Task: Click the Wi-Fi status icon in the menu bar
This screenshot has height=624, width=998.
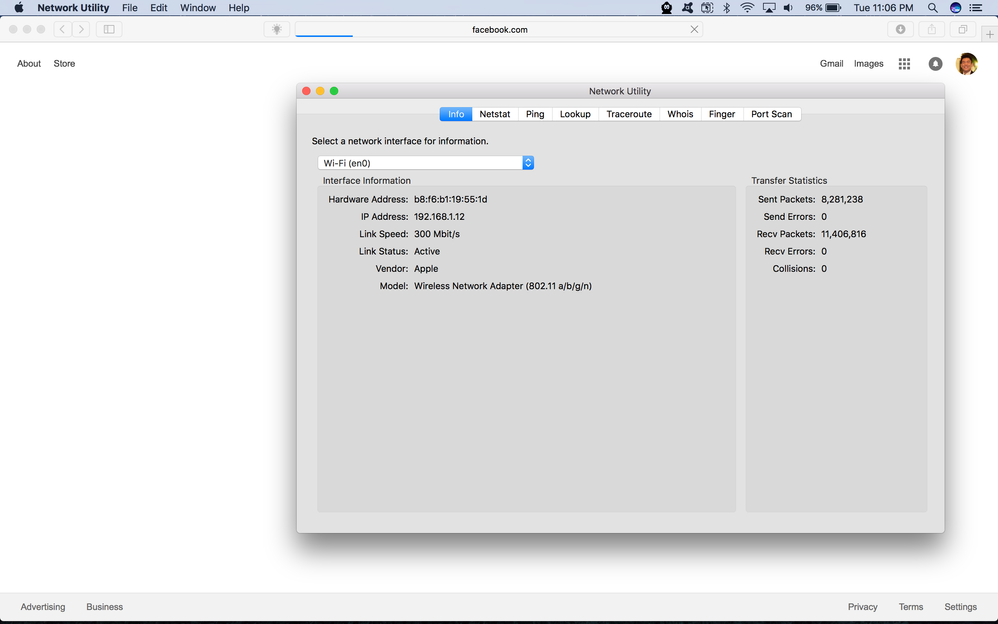Action: click(747, 8)
